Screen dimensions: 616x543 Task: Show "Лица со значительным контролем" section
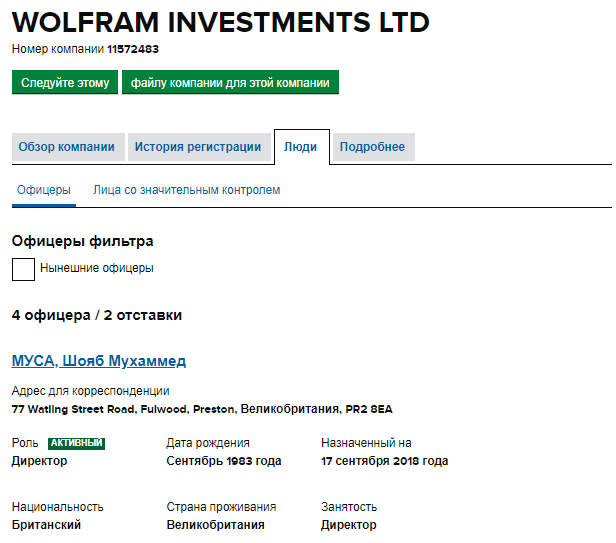(186, 190)
